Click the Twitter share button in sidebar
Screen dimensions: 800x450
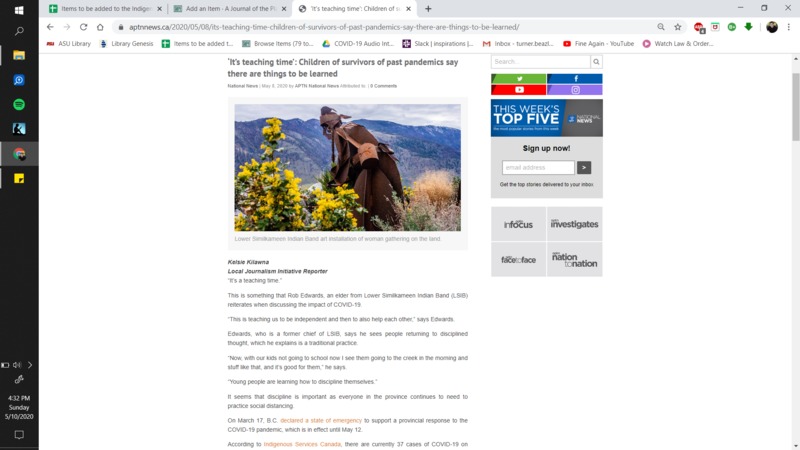518,79
